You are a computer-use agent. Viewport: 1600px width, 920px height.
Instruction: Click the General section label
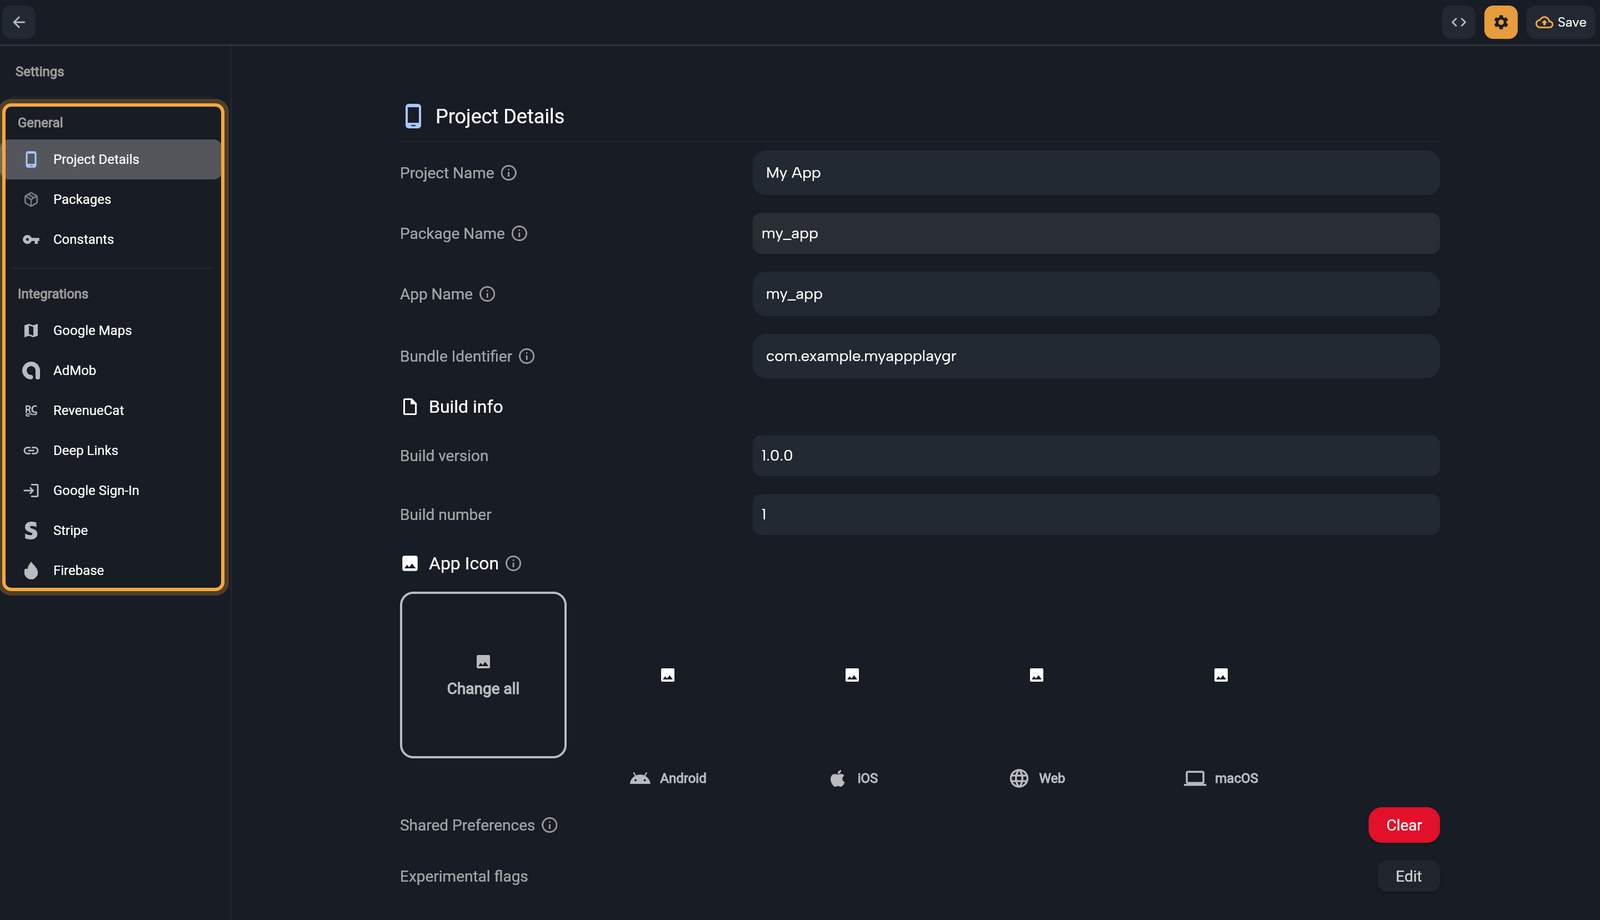[x=40, y=122]
